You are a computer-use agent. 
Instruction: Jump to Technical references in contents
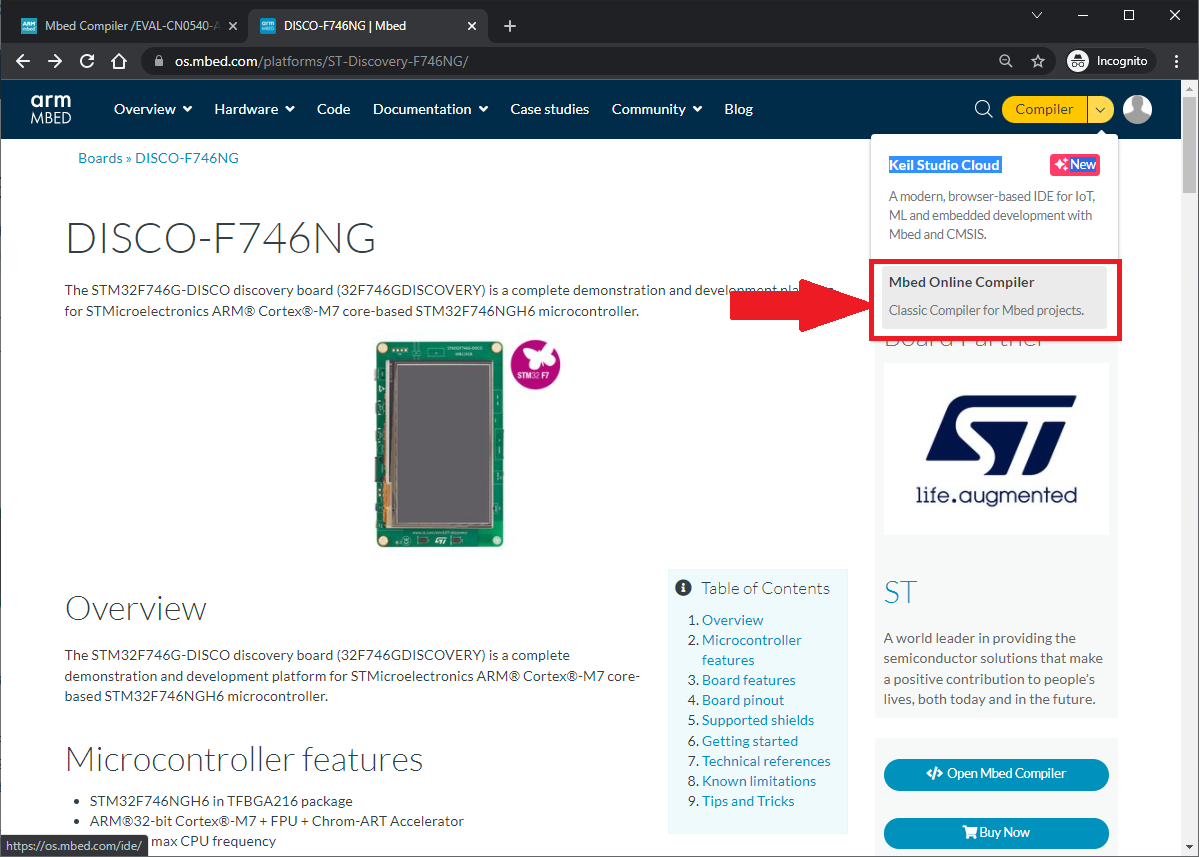point(766,761)
